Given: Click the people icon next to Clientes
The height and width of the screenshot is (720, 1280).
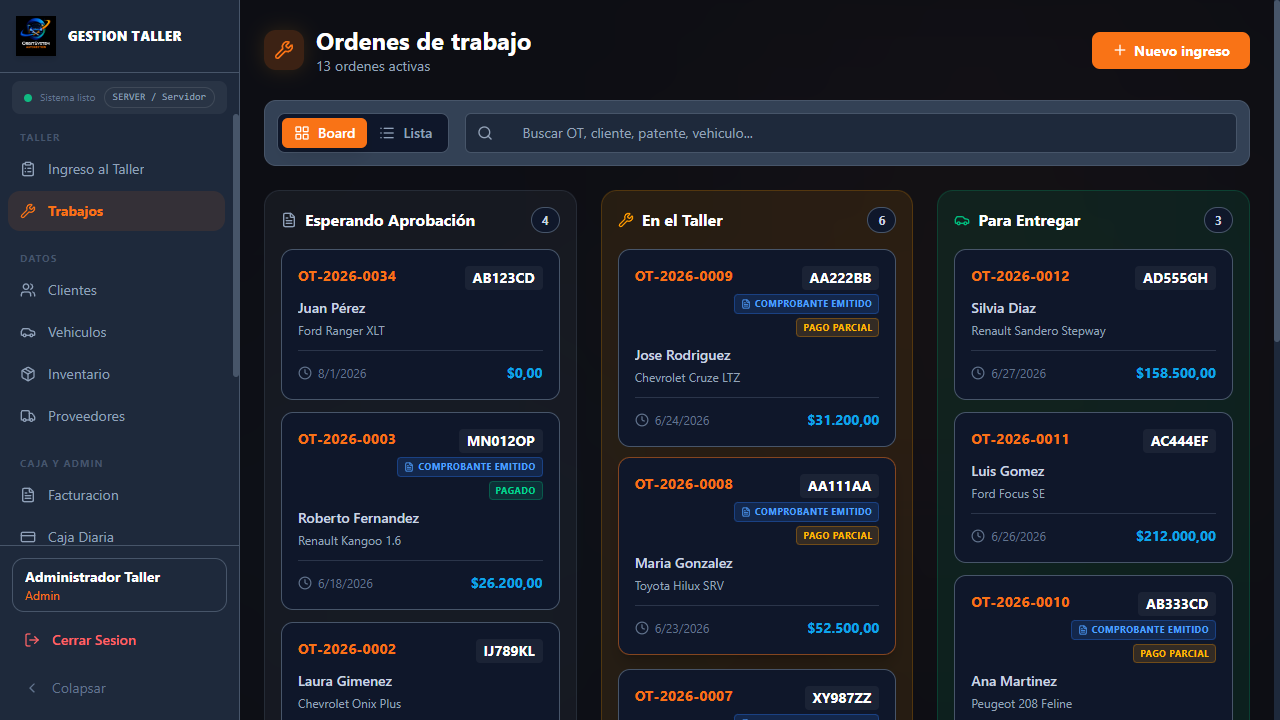Looking at the screenshot, I should 28,290.
